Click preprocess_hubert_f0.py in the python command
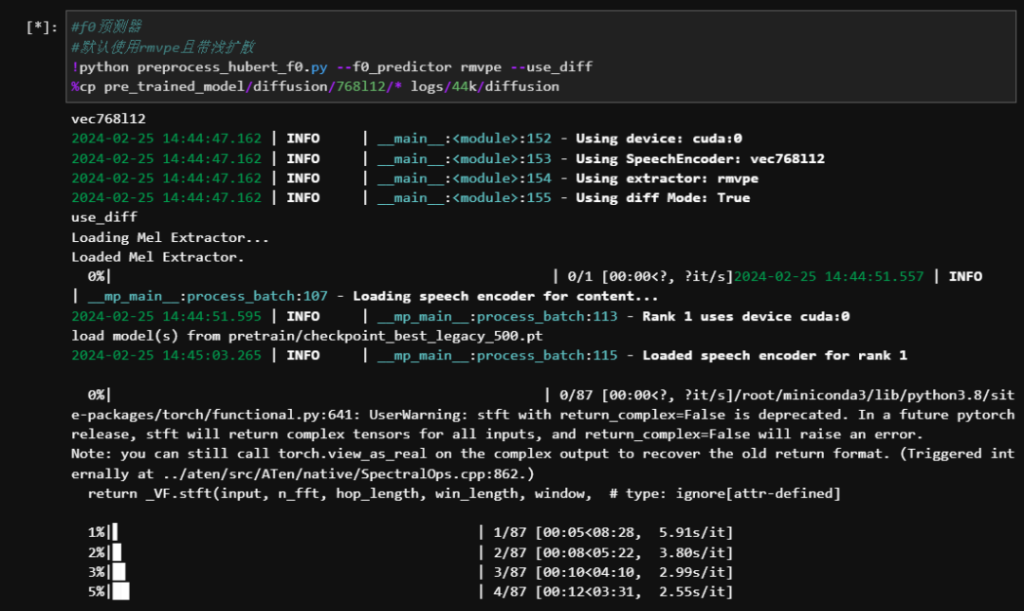 click(x=231, y=67)
